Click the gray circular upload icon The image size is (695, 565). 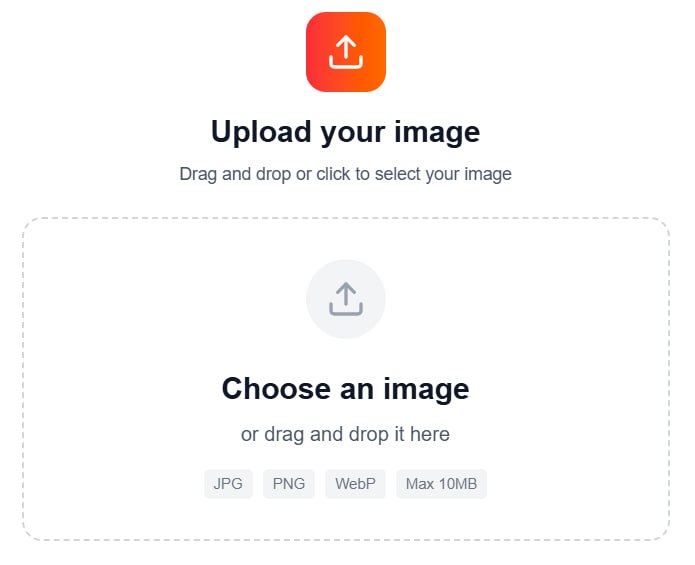346,299
